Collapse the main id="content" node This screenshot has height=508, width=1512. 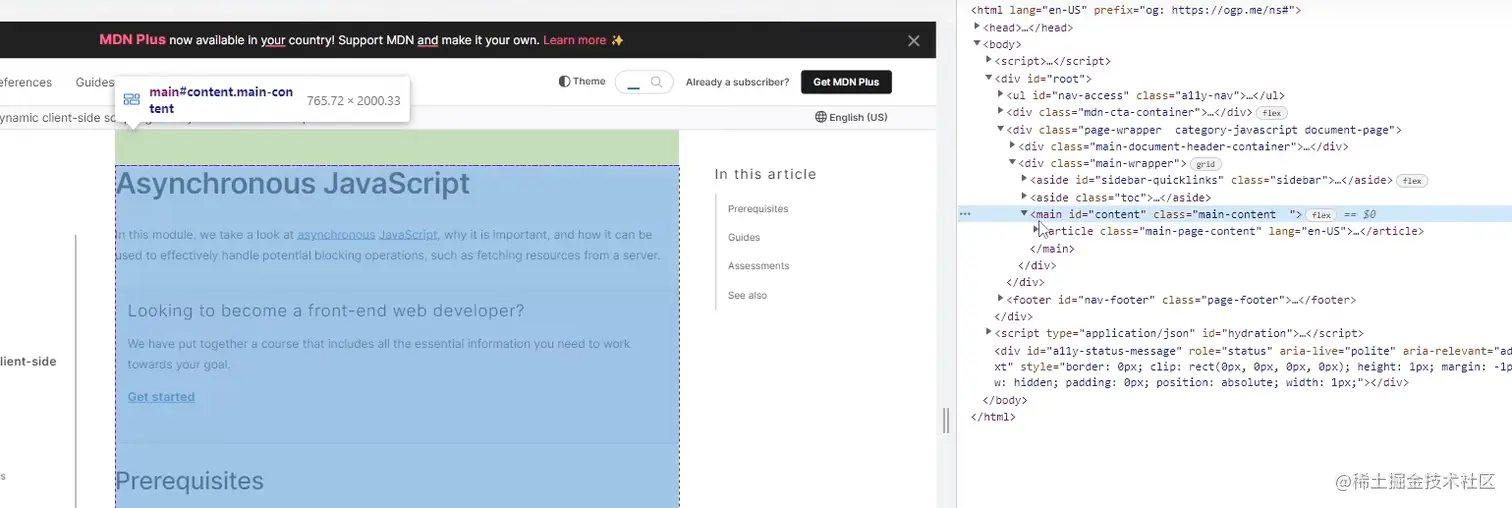pyautogui.click(x=1025, y=214)
